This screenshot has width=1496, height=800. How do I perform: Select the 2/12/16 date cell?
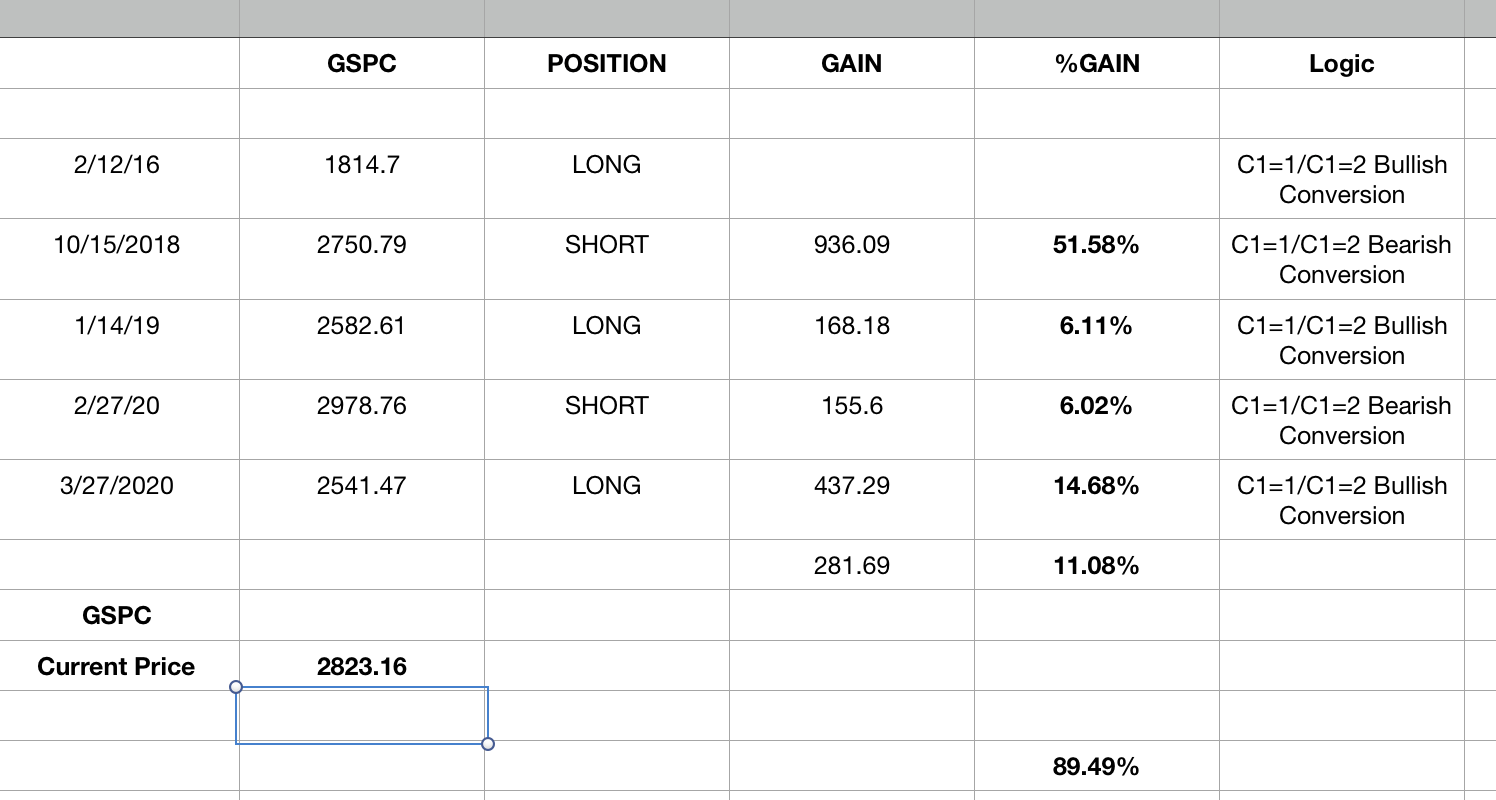click(x=117, y=165)
